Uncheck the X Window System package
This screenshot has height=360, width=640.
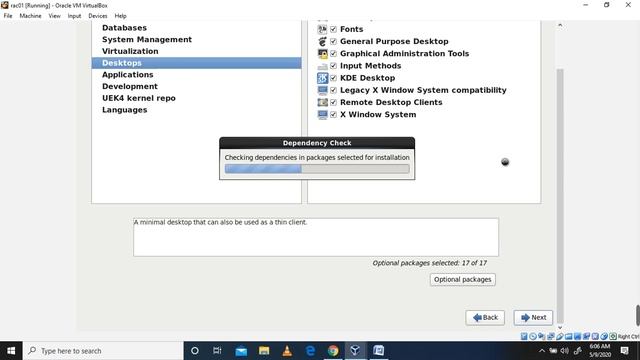pos(333,115)
